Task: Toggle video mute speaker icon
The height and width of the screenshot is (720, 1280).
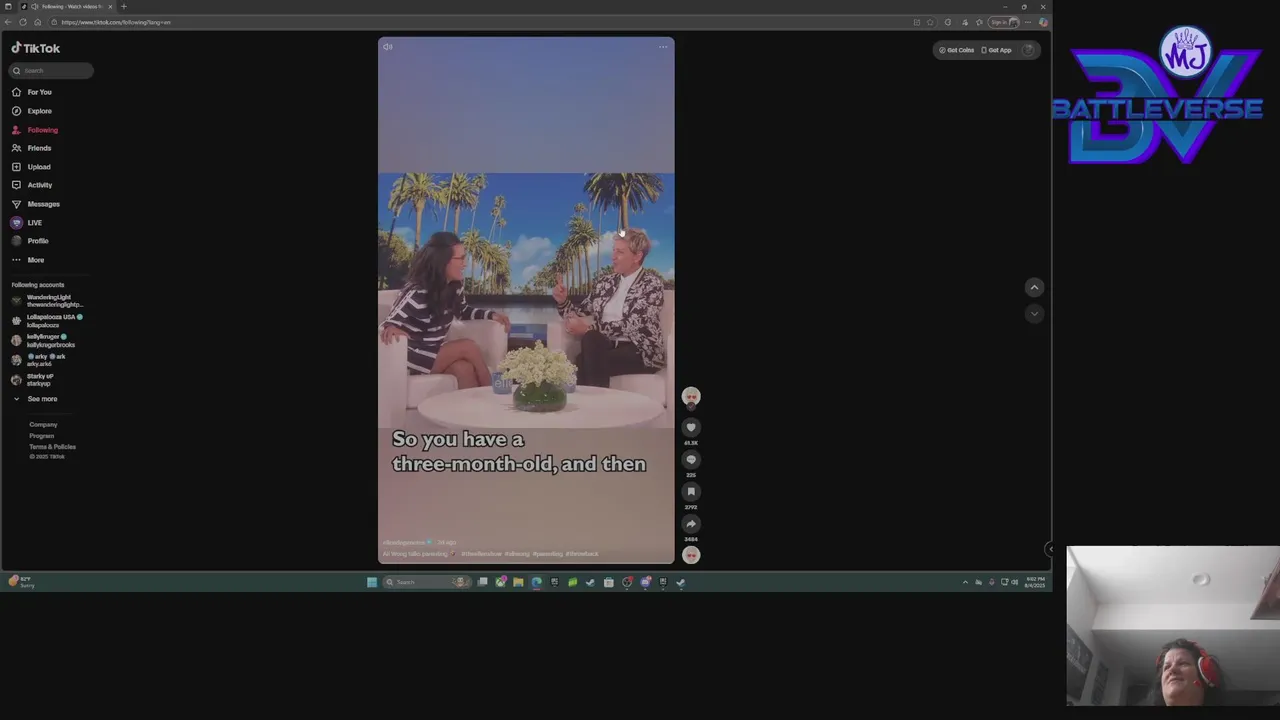Action: pyautogui.click(x=388, y=47)
